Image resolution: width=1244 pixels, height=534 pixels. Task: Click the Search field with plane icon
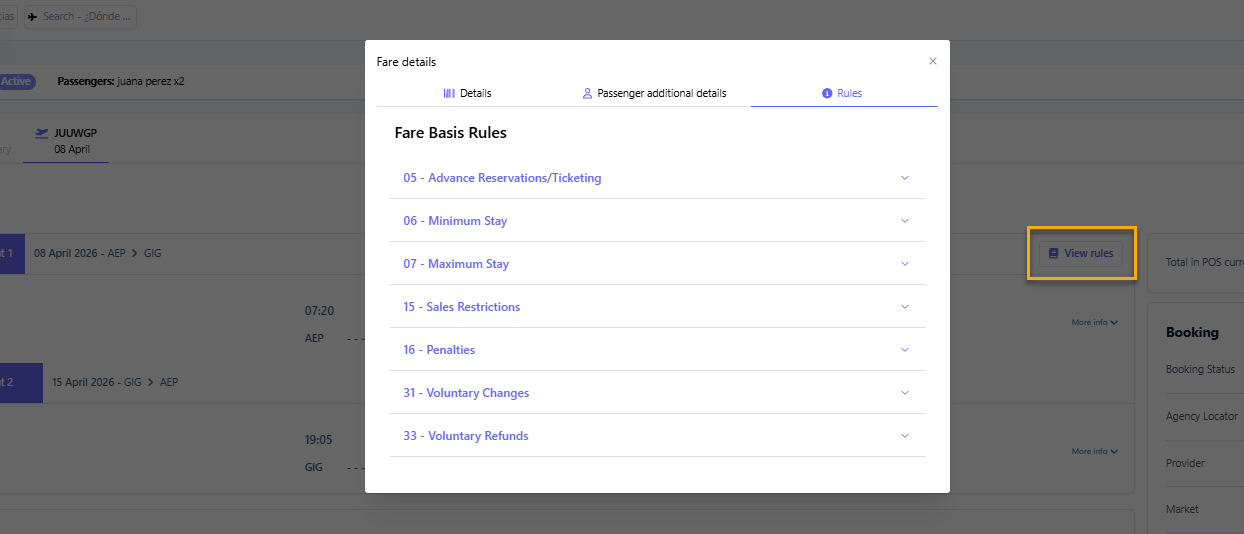click(x=80, y=17)
